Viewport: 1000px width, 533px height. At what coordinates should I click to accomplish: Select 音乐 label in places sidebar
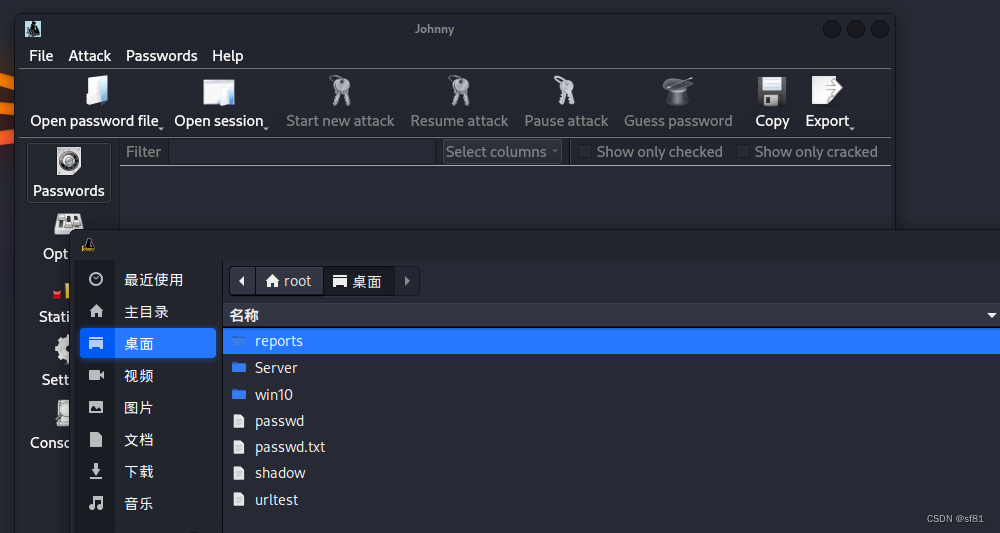[139, 503]
